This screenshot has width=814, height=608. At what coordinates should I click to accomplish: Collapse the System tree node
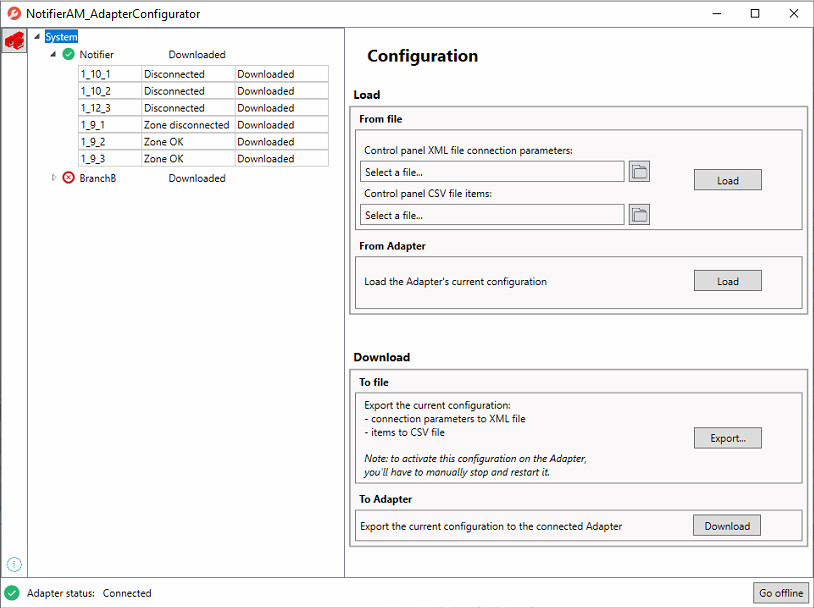pyautogui.click(x=38, y=37)
